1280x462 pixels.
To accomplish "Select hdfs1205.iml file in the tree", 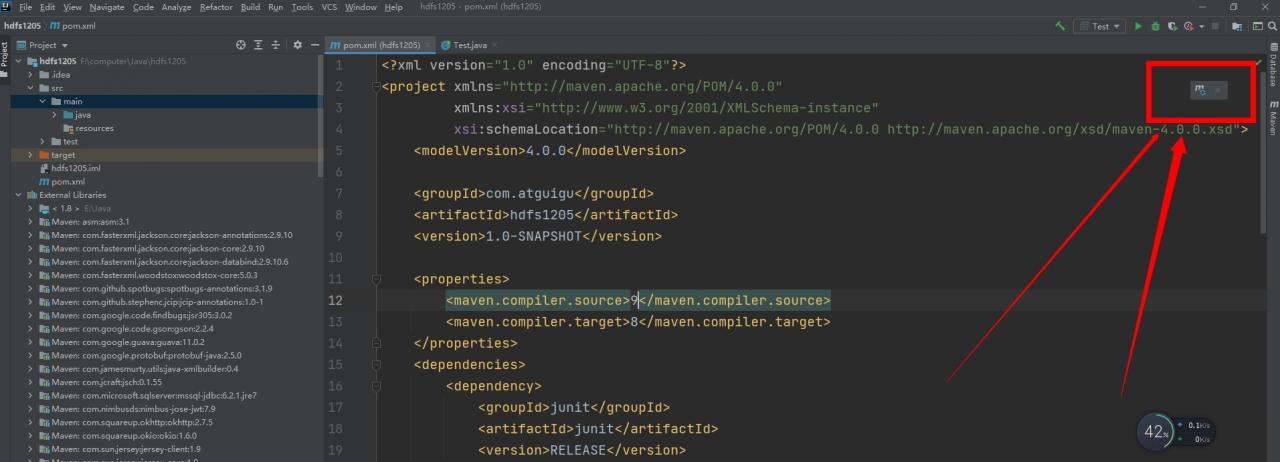I will coord(76,169).
